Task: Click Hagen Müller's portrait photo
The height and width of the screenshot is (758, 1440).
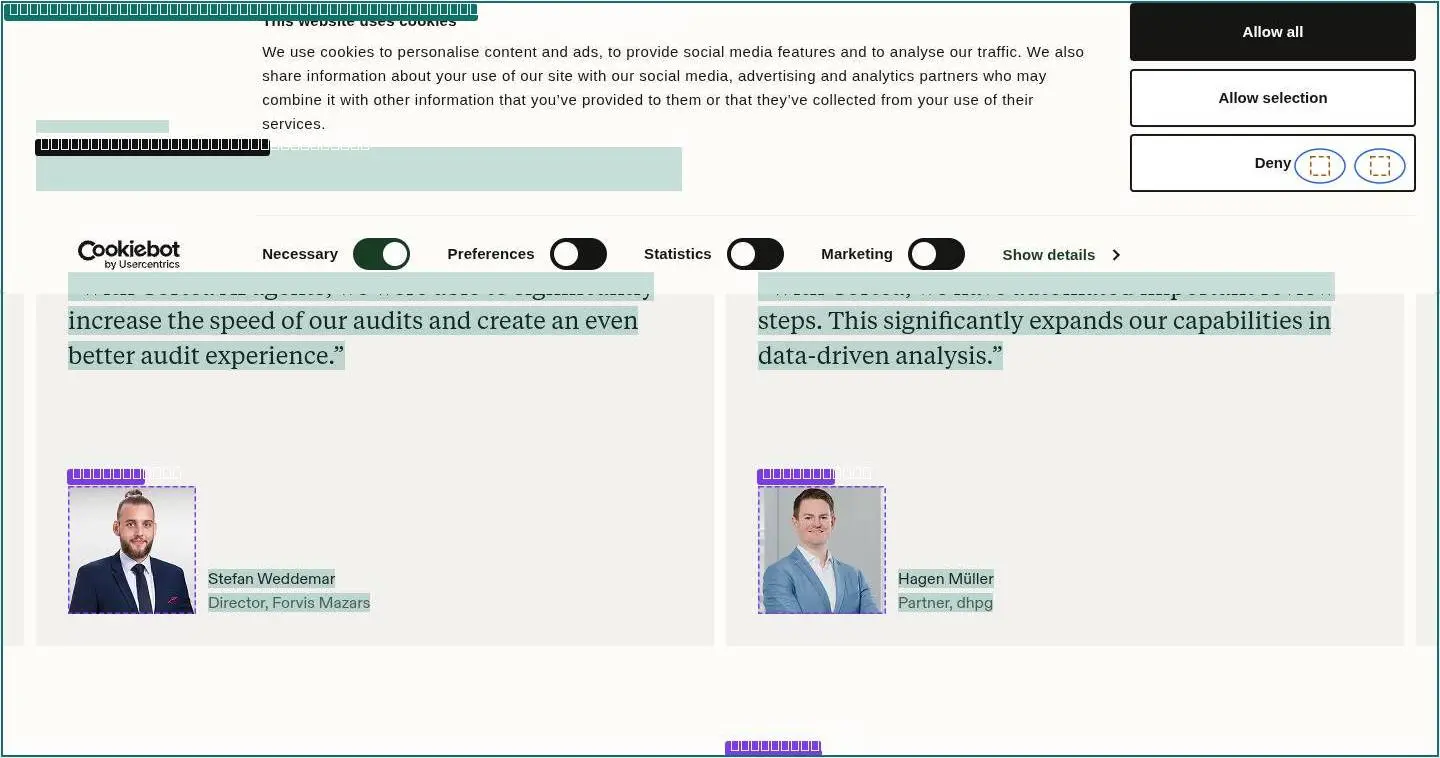Action: [822, 550]
